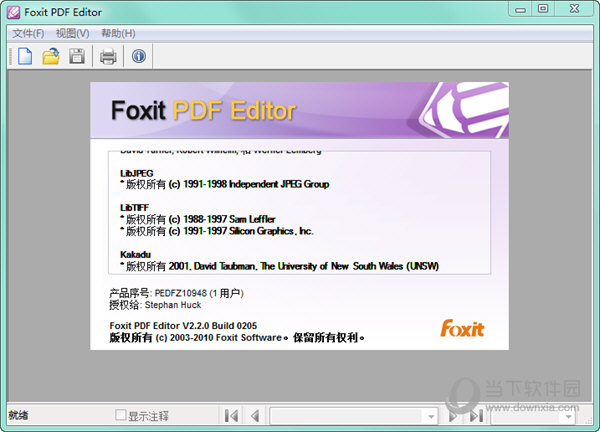
Task: Click the Independent JPEG Group copyright line
Action: point(225,184)
